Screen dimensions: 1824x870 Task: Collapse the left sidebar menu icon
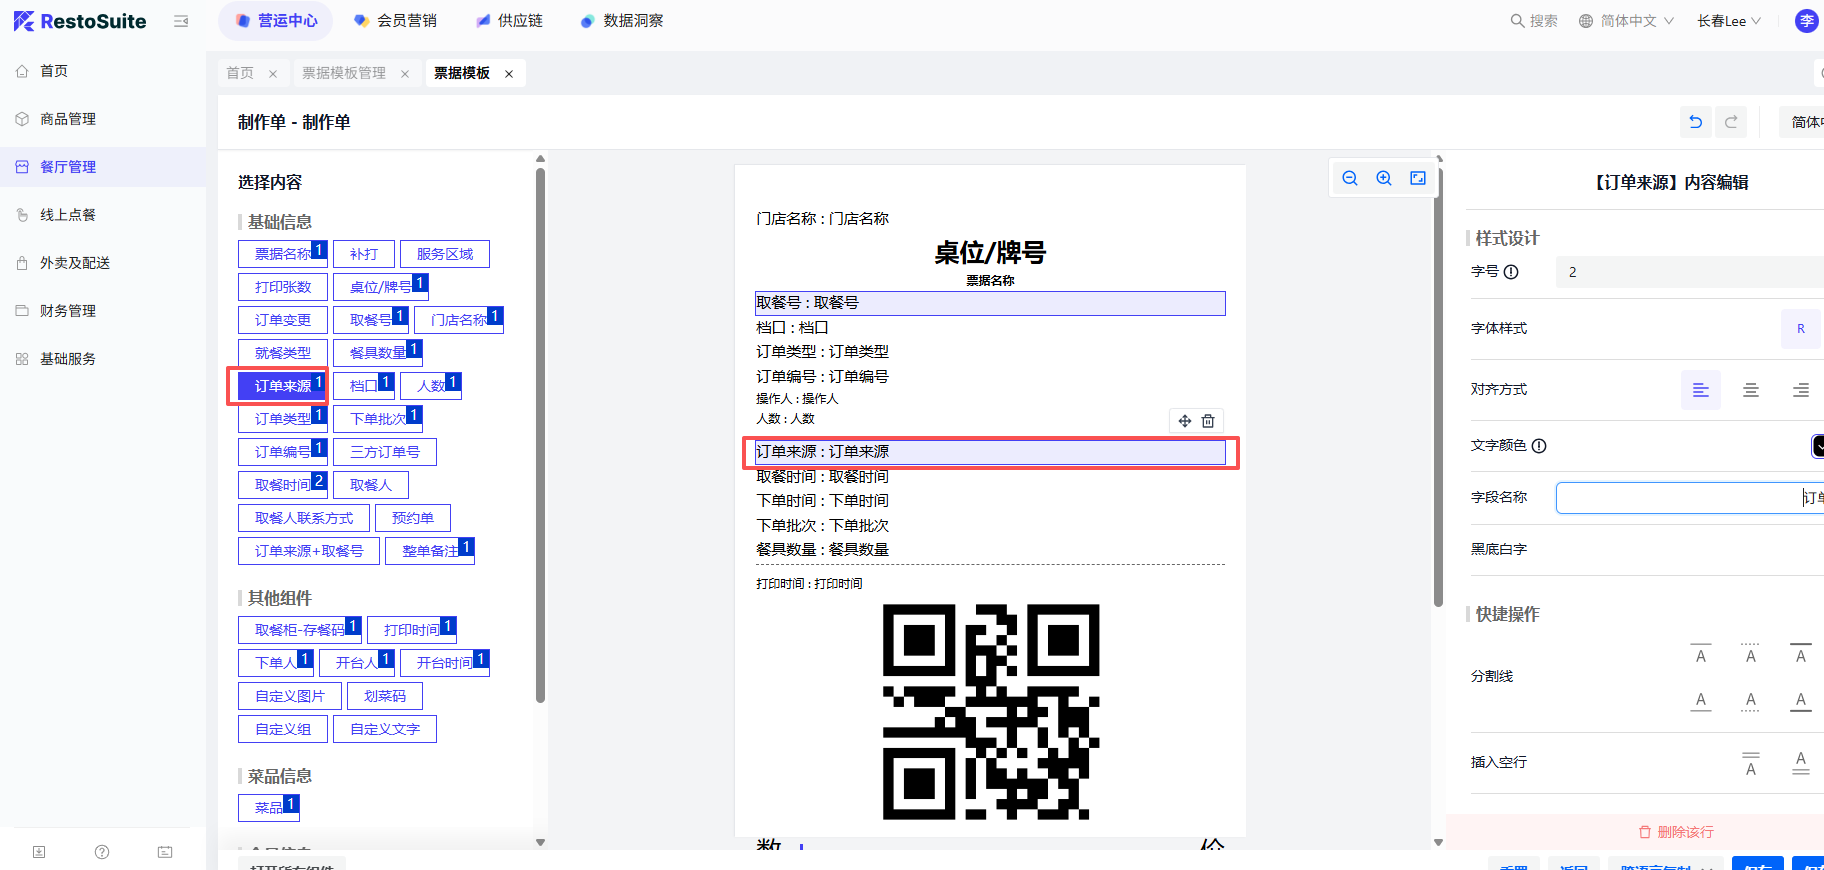[181, 21]
